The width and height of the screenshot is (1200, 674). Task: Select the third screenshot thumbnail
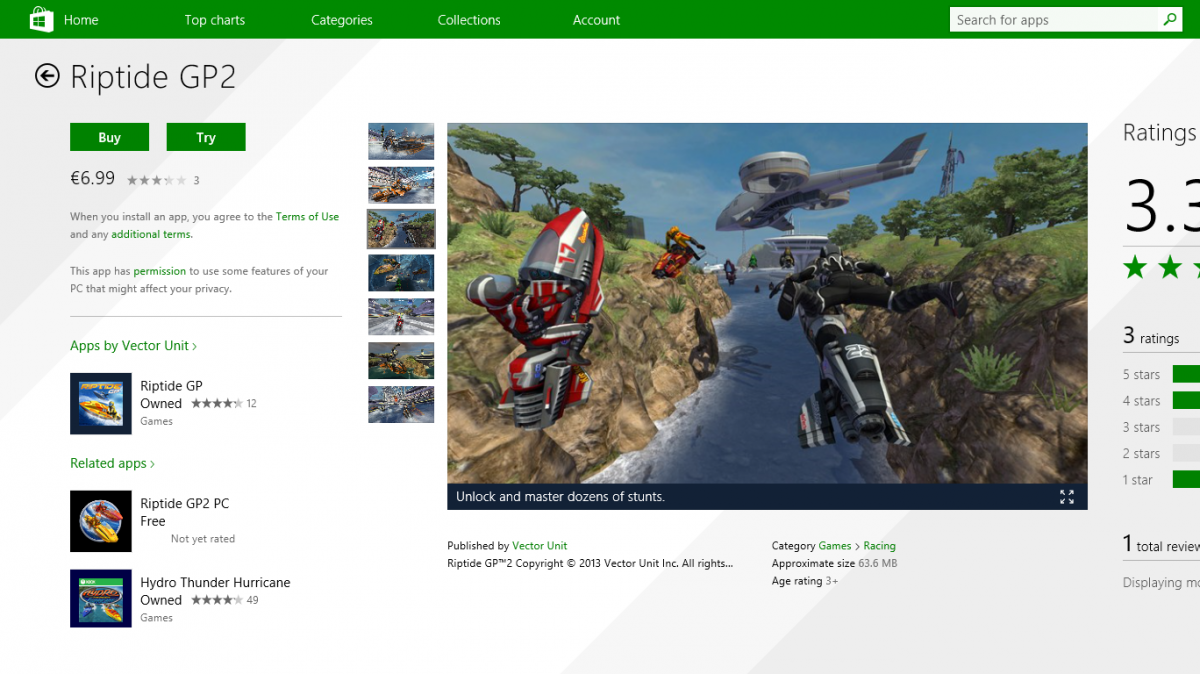coord(401,229)
